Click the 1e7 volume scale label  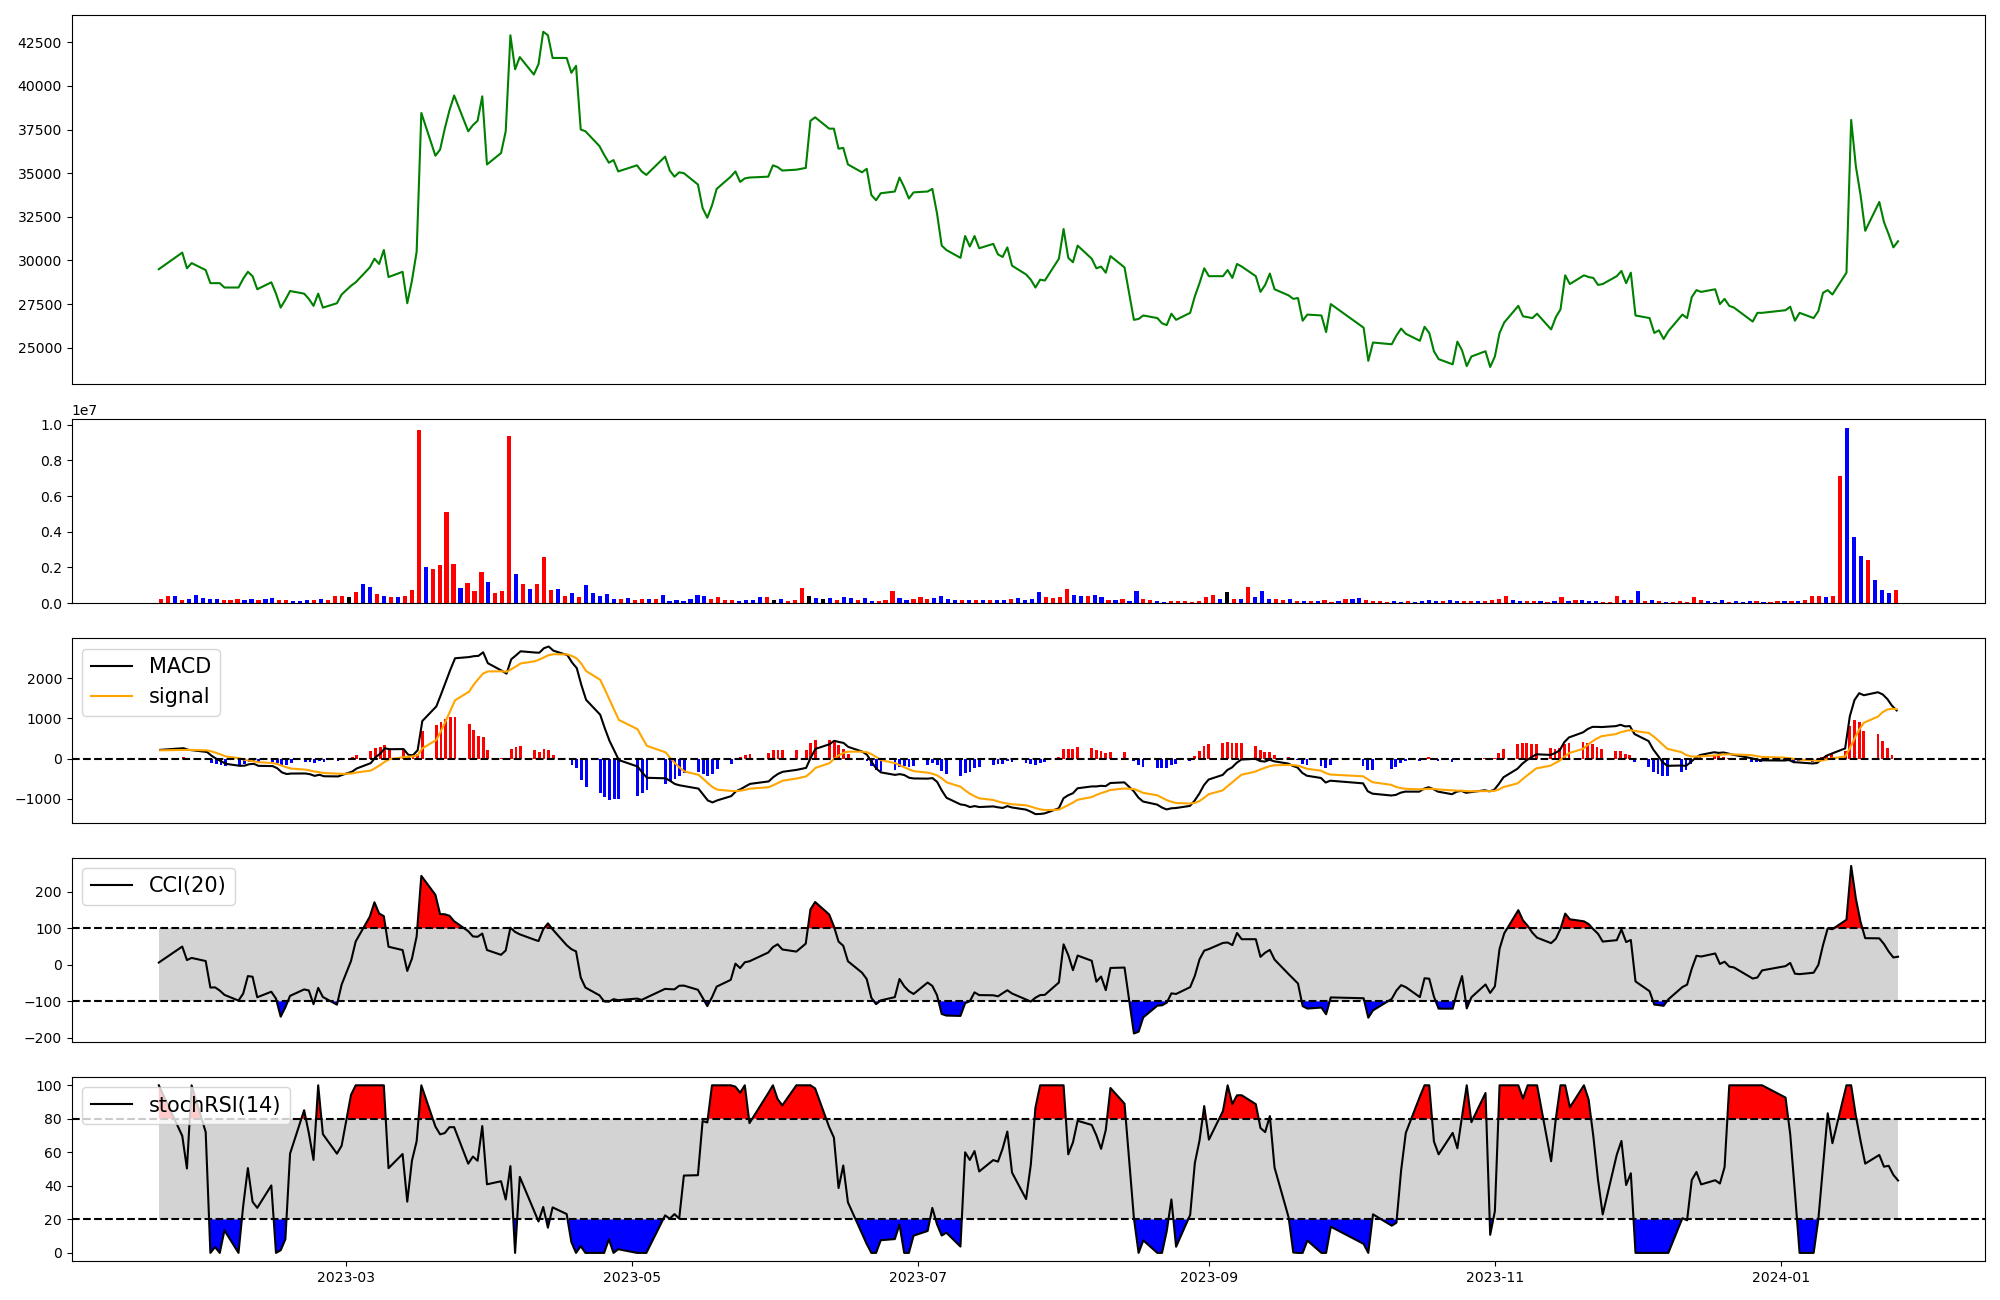click(84, 410)
